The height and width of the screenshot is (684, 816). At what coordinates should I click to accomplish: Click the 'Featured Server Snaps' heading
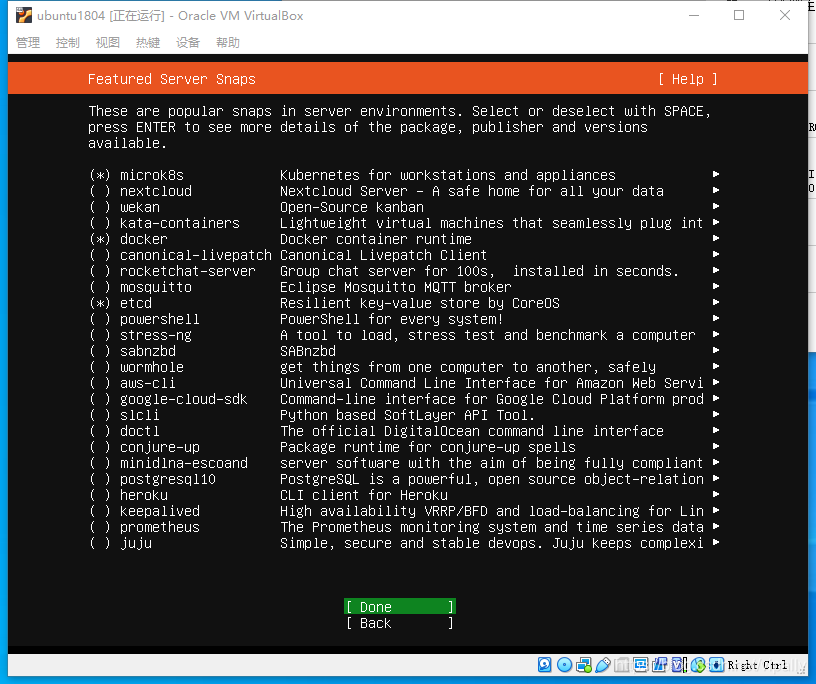(172, 79)
